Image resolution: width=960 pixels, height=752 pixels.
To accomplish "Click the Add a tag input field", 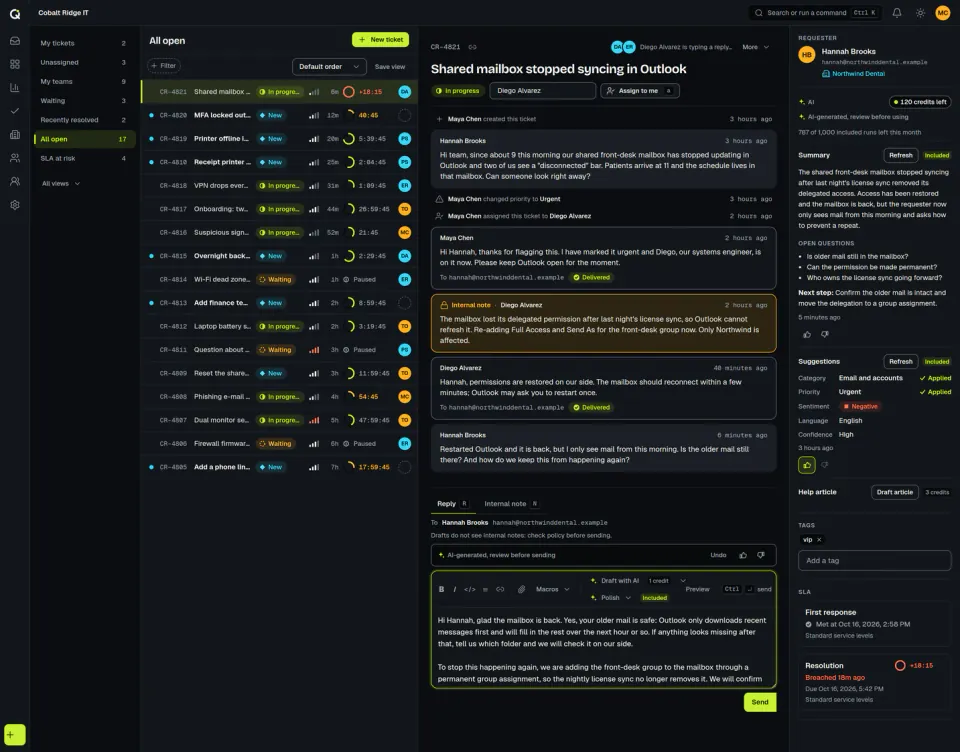I will (874, 560).
